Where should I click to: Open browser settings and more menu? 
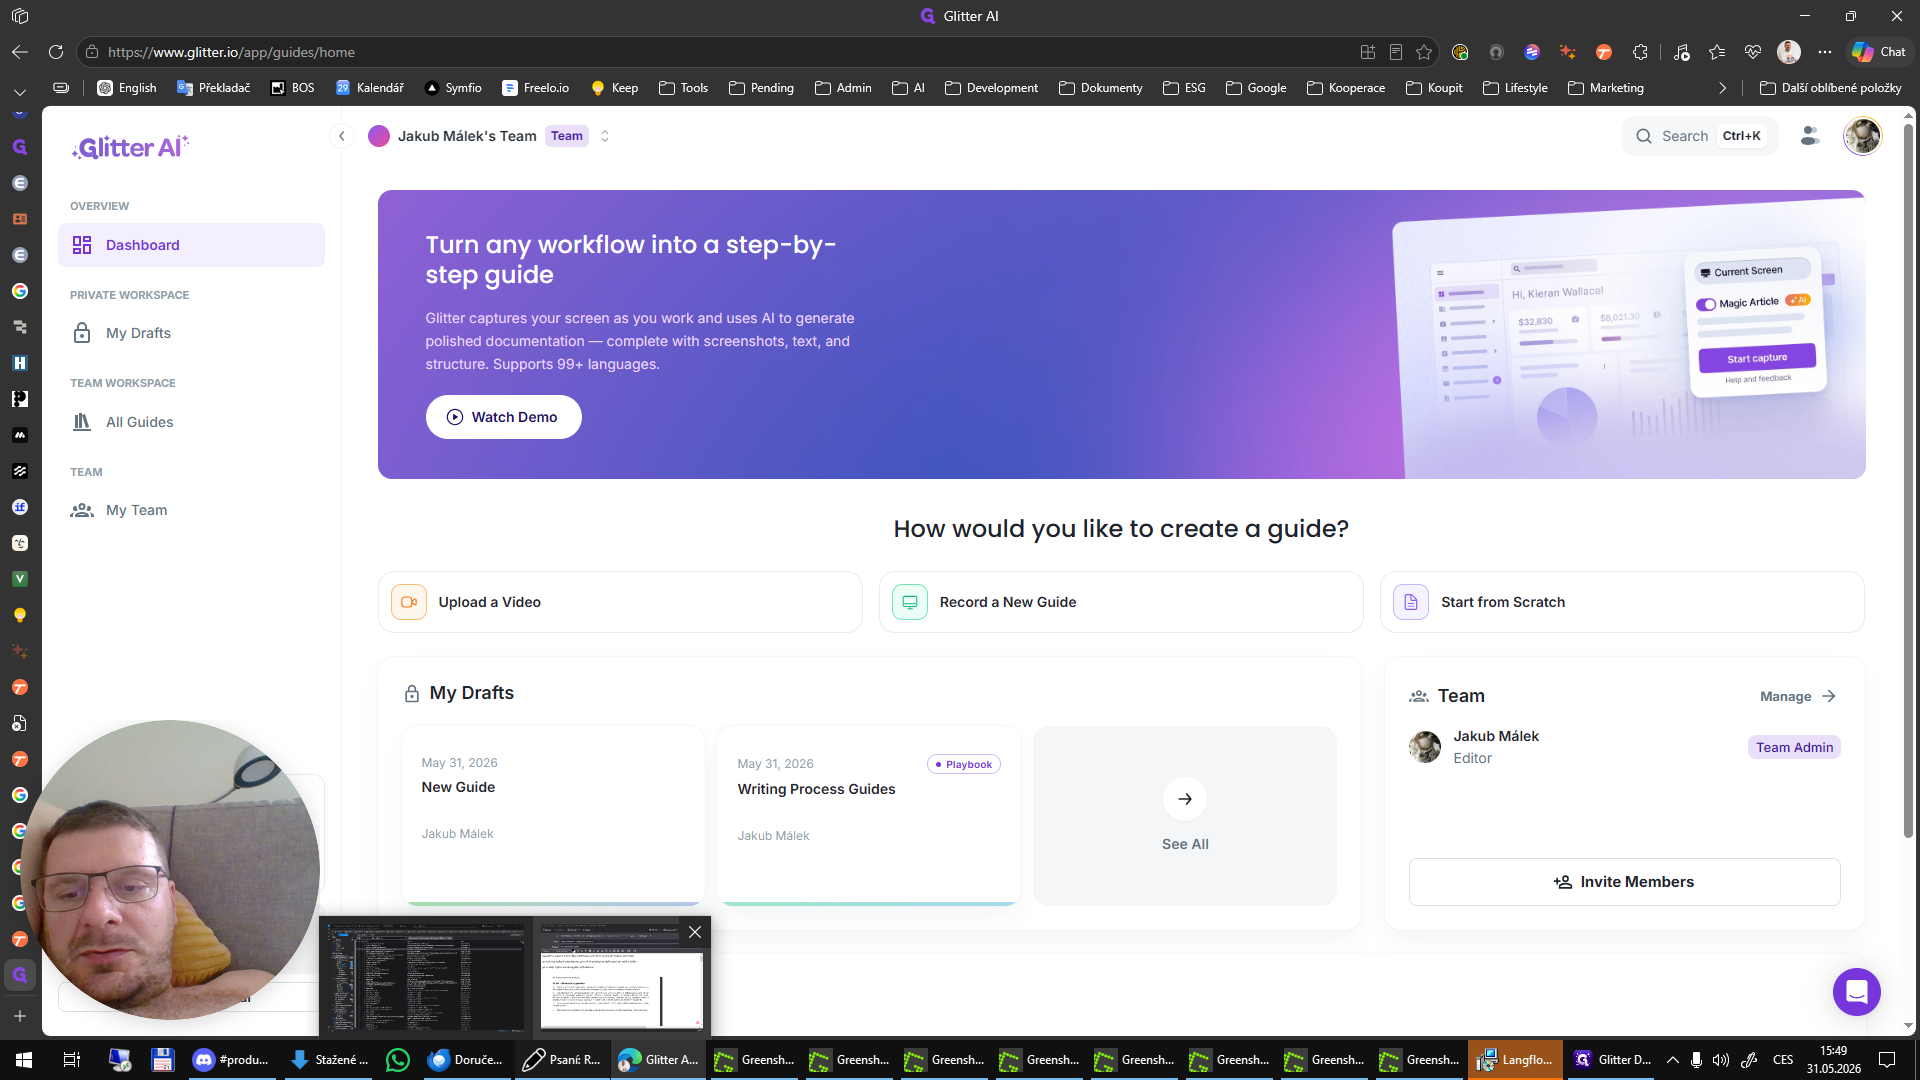(x=1825, y=52)
